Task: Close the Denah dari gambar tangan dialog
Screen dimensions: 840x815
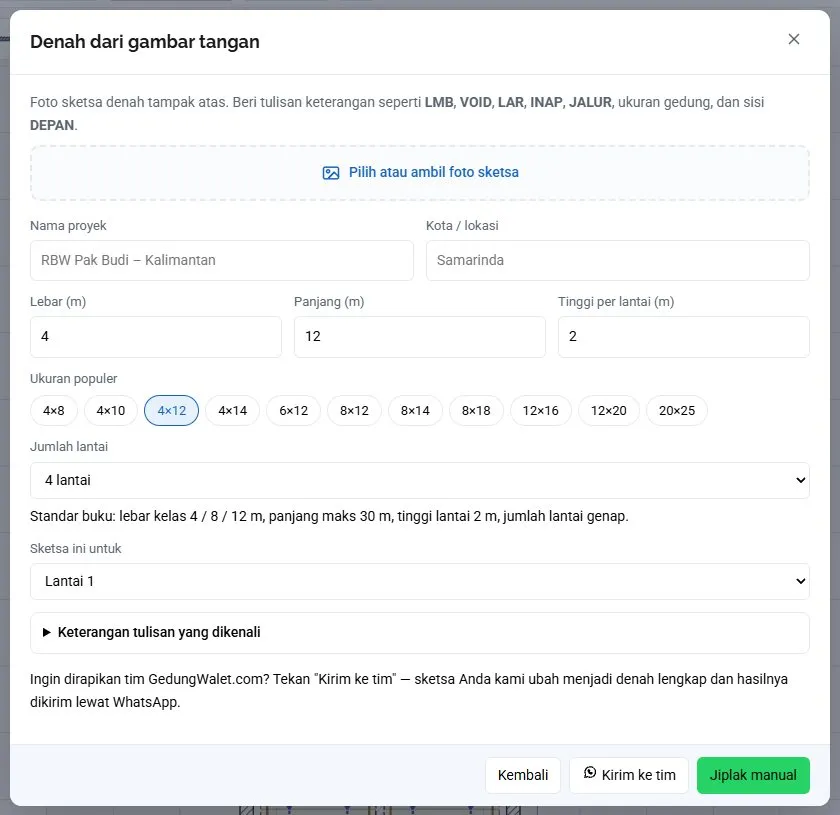Action: (x=793, y=39)
